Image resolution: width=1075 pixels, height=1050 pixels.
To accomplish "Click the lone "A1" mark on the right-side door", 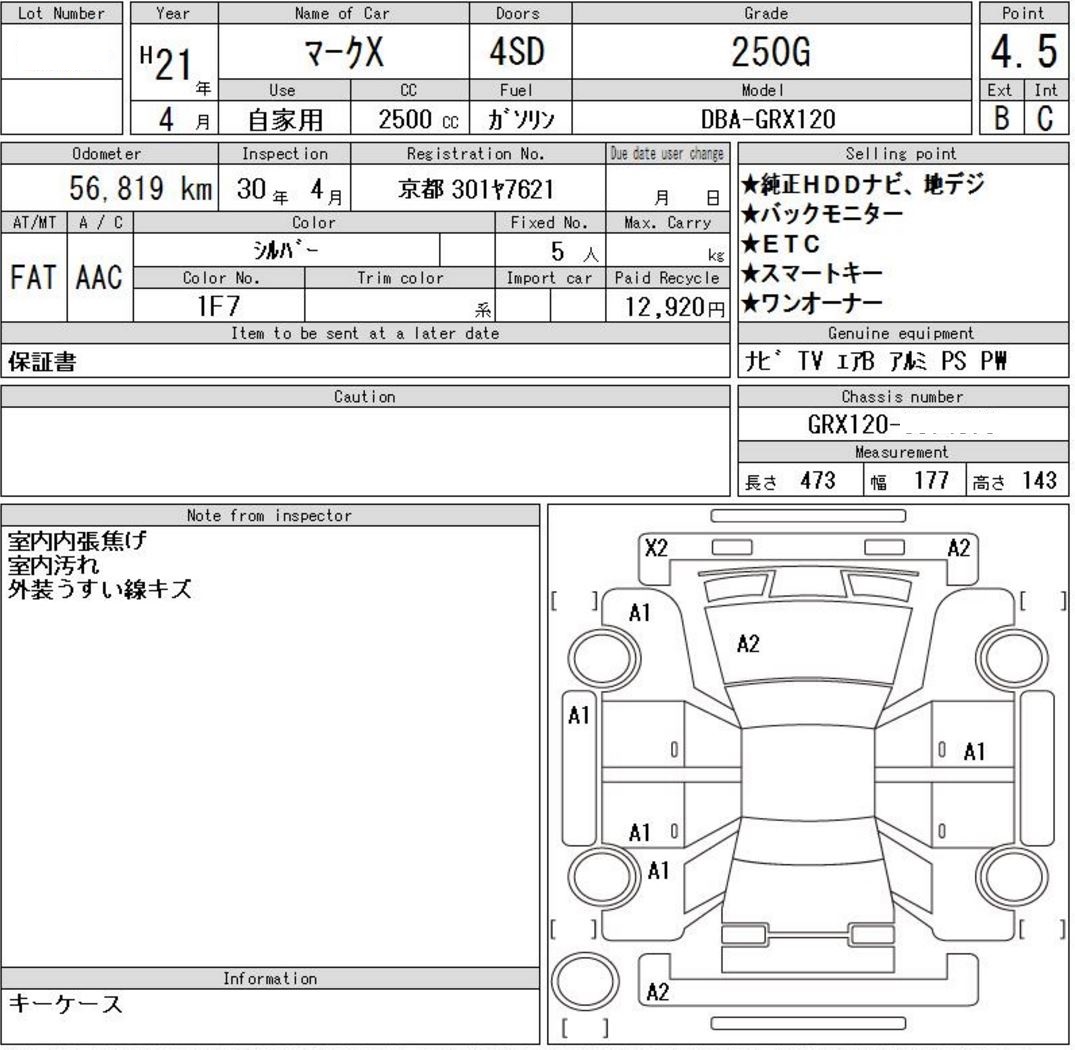I will point(974,752).
